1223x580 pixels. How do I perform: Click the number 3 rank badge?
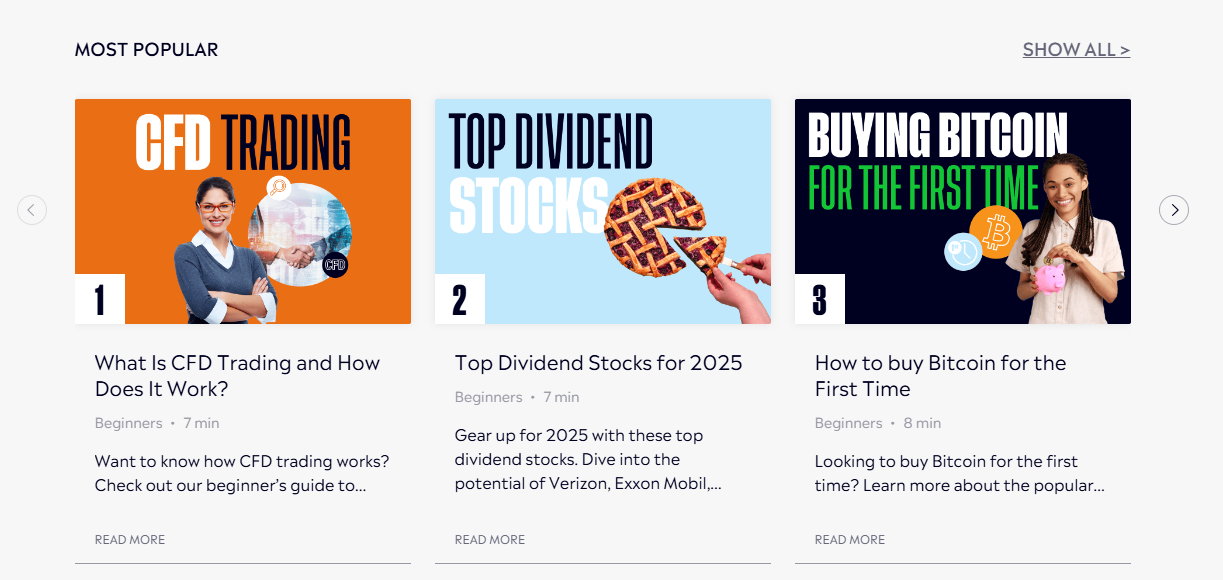[x=820, y=299]
